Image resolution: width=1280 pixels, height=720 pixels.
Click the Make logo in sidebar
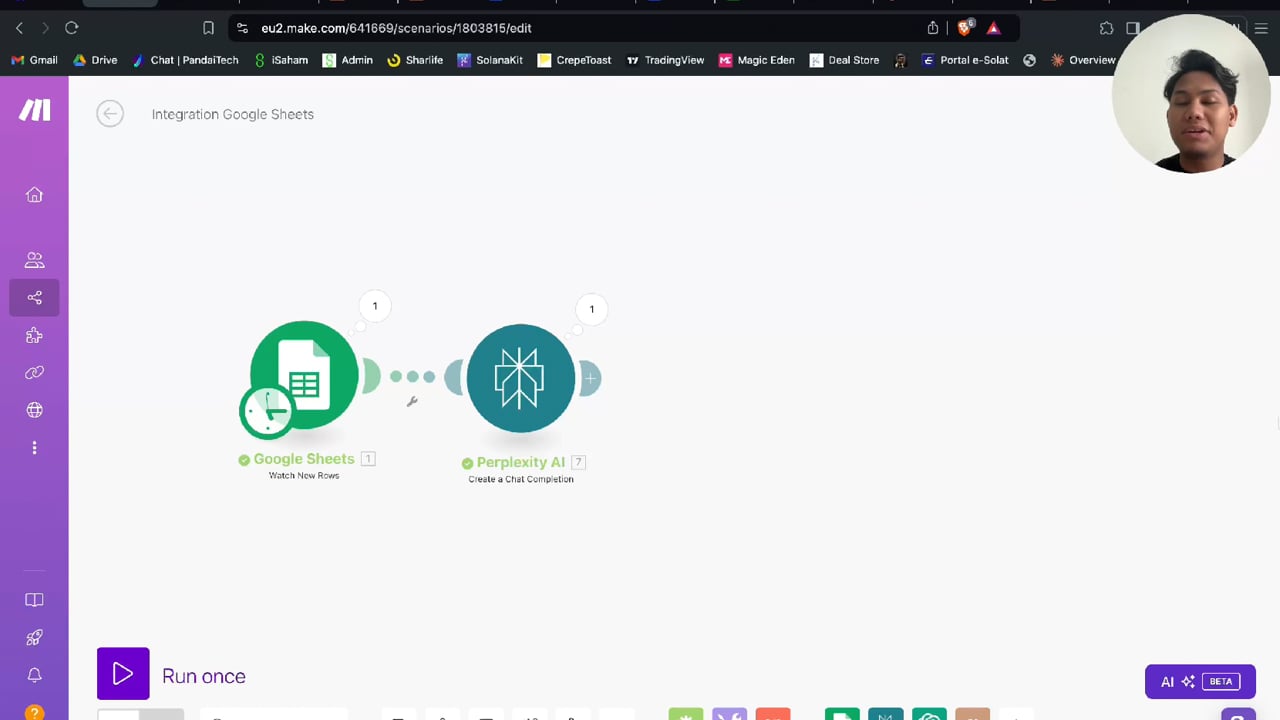point(34,110)
